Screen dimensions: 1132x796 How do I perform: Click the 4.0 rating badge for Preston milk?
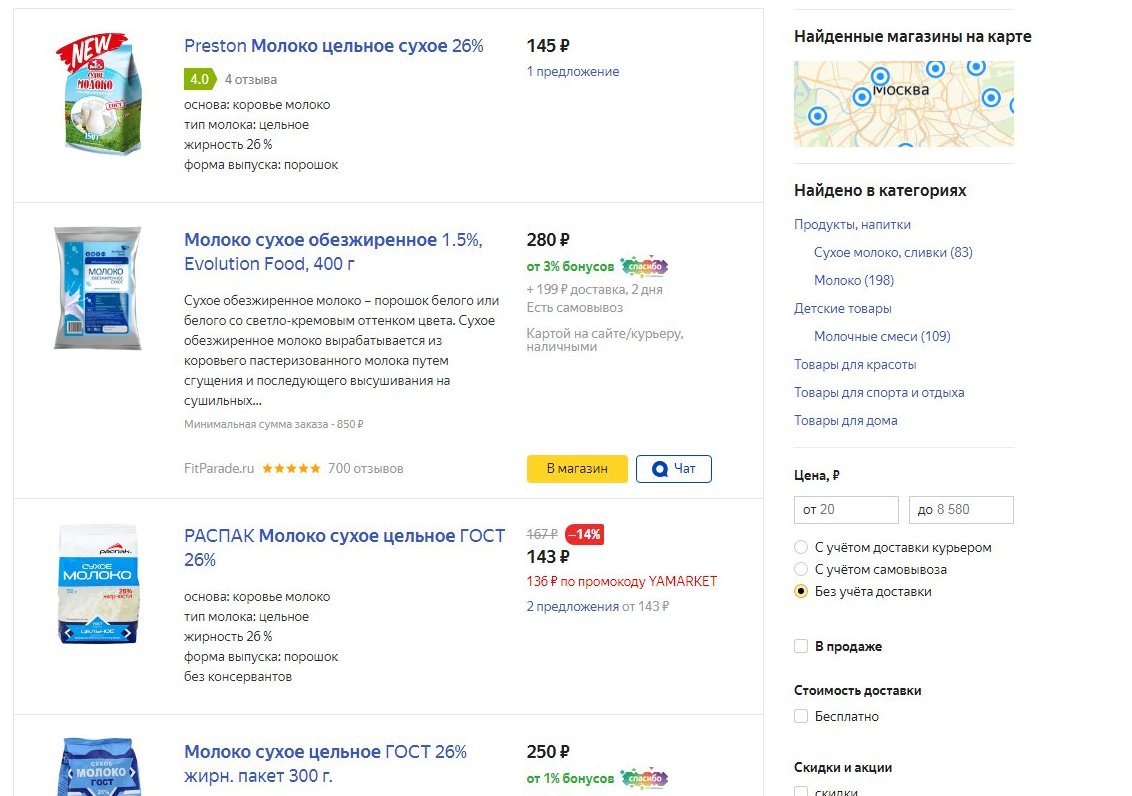click(x=199, y=79)
